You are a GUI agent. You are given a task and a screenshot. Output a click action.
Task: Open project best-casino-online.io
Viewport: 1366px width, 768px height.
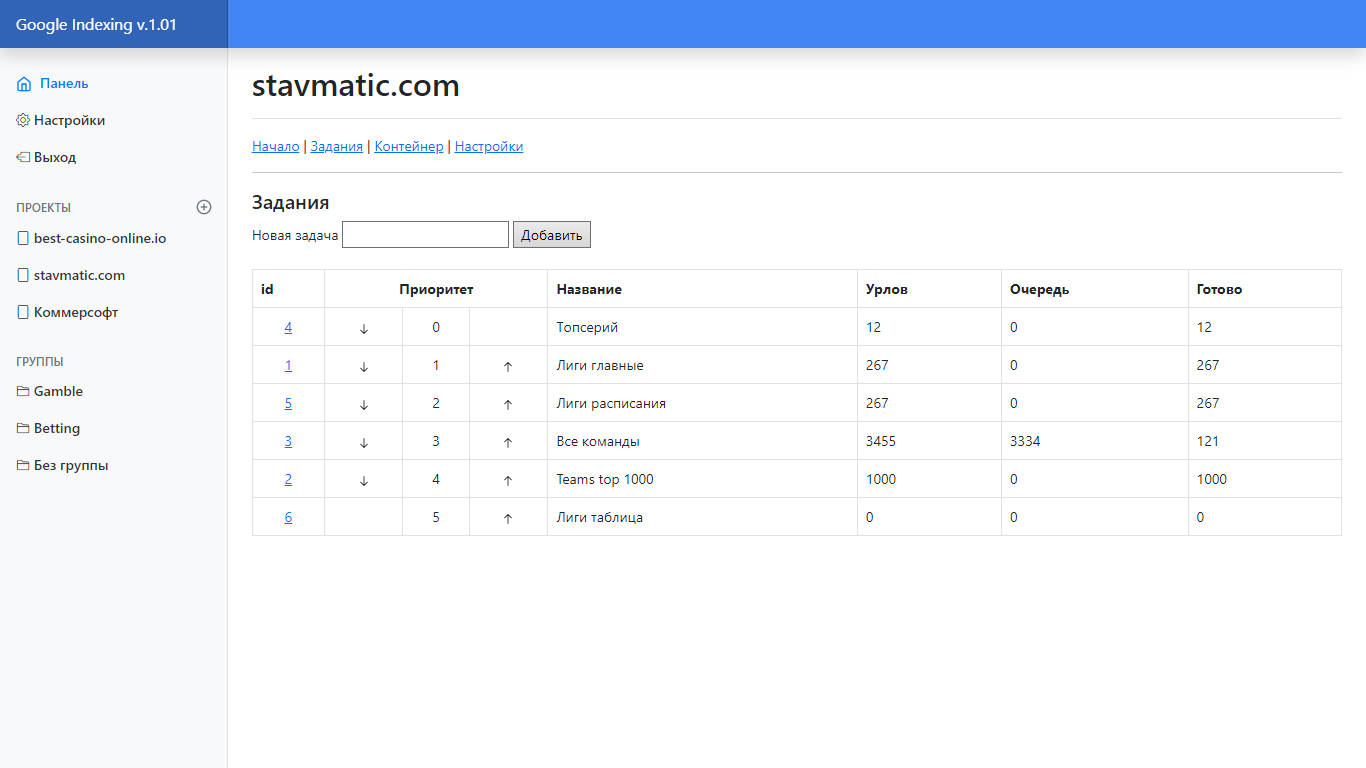[100, 239]
